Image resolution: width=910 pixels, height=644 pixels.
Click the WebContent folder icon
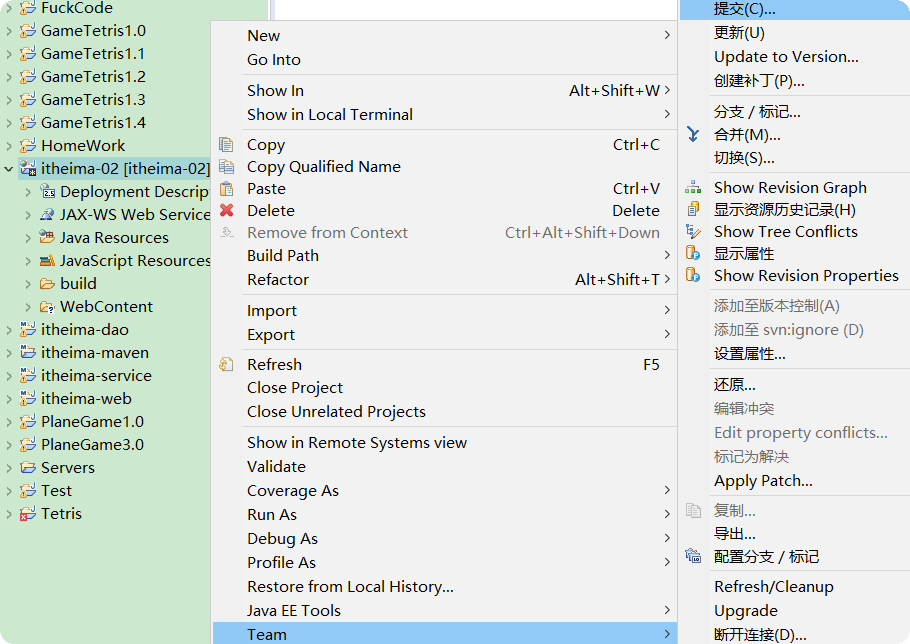(47, 306)
